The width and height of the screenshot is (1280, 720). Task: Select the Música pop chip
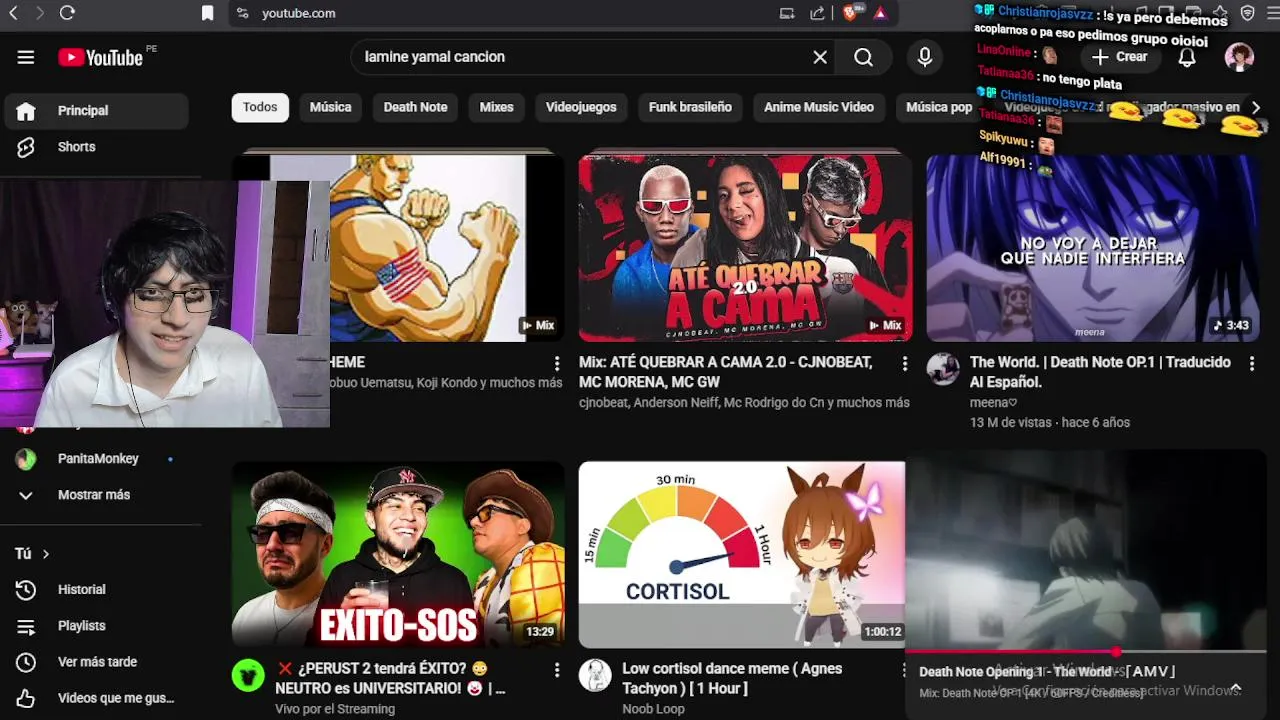pos(939,107)
